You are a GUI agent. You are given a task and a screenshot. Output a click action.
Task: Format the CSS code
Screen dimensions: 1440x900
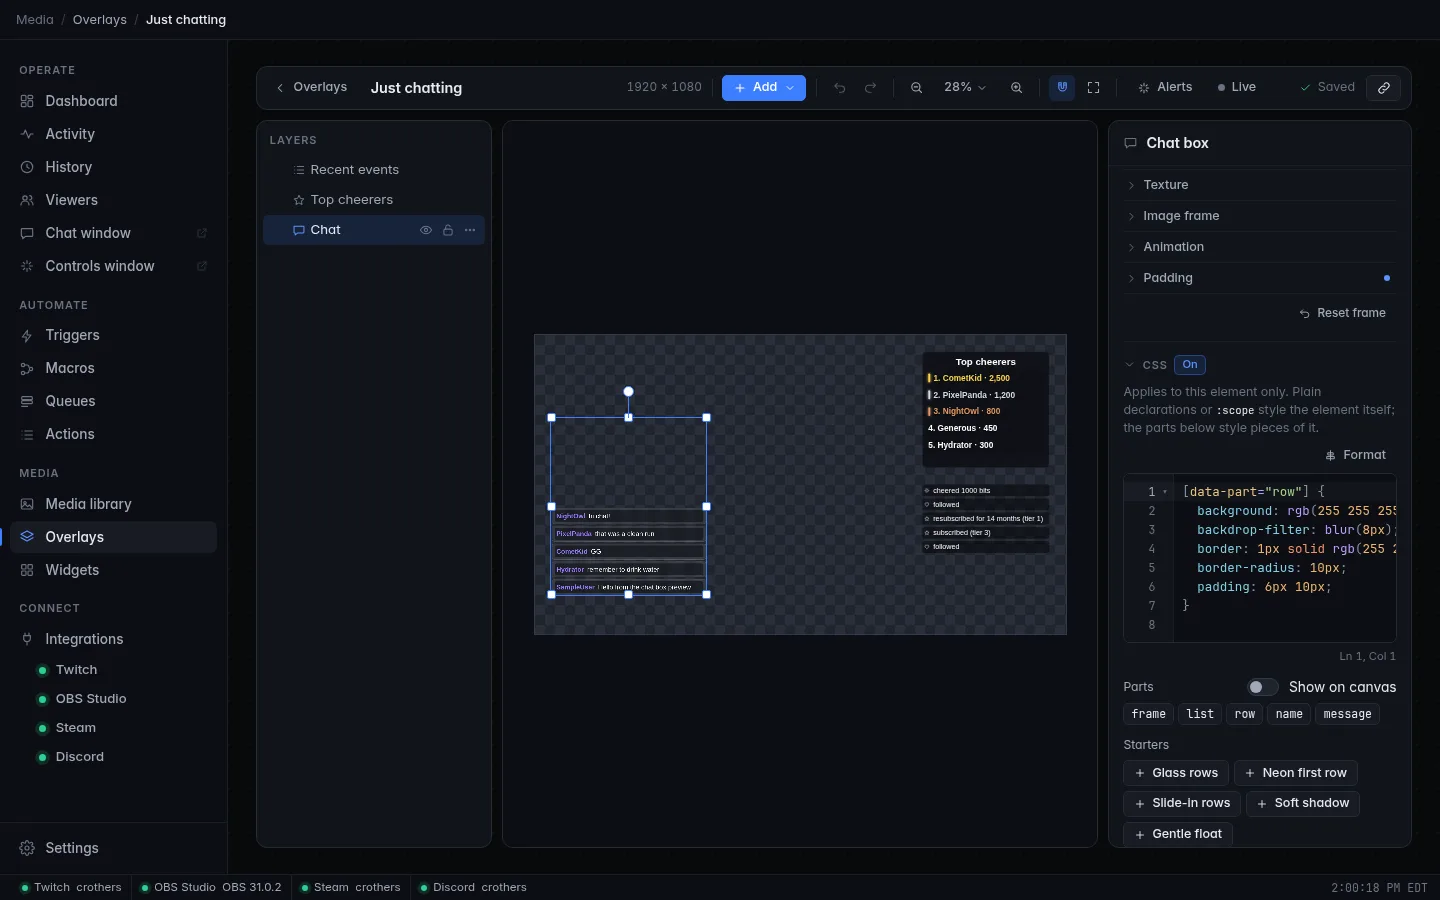[x=1356, y=455]
